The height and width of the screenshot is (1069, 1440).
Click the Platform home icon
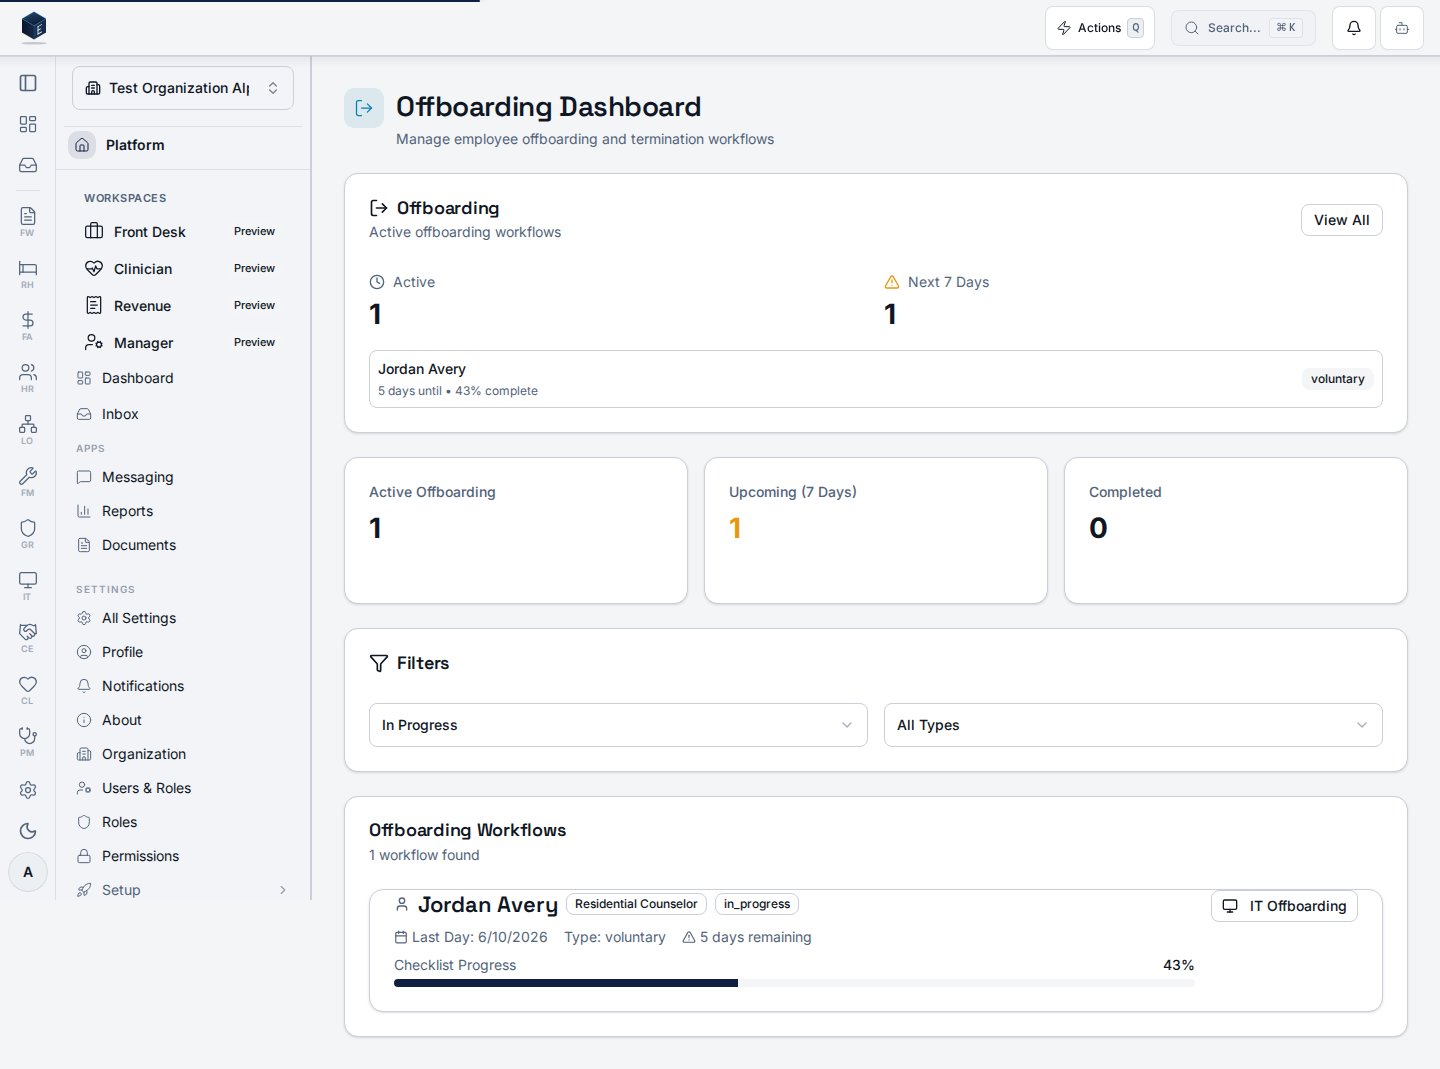pos(82,145)
